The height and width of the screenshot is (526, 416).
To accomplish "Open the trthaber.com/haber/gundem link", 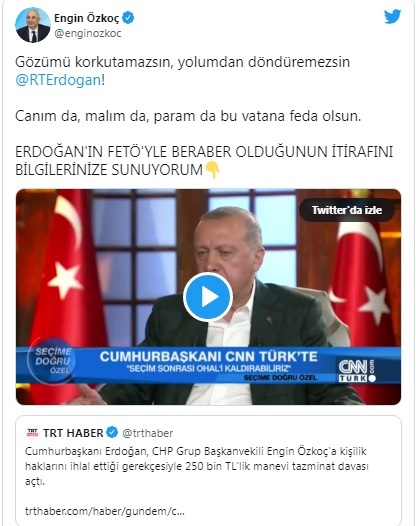I will tap(105, 511).
